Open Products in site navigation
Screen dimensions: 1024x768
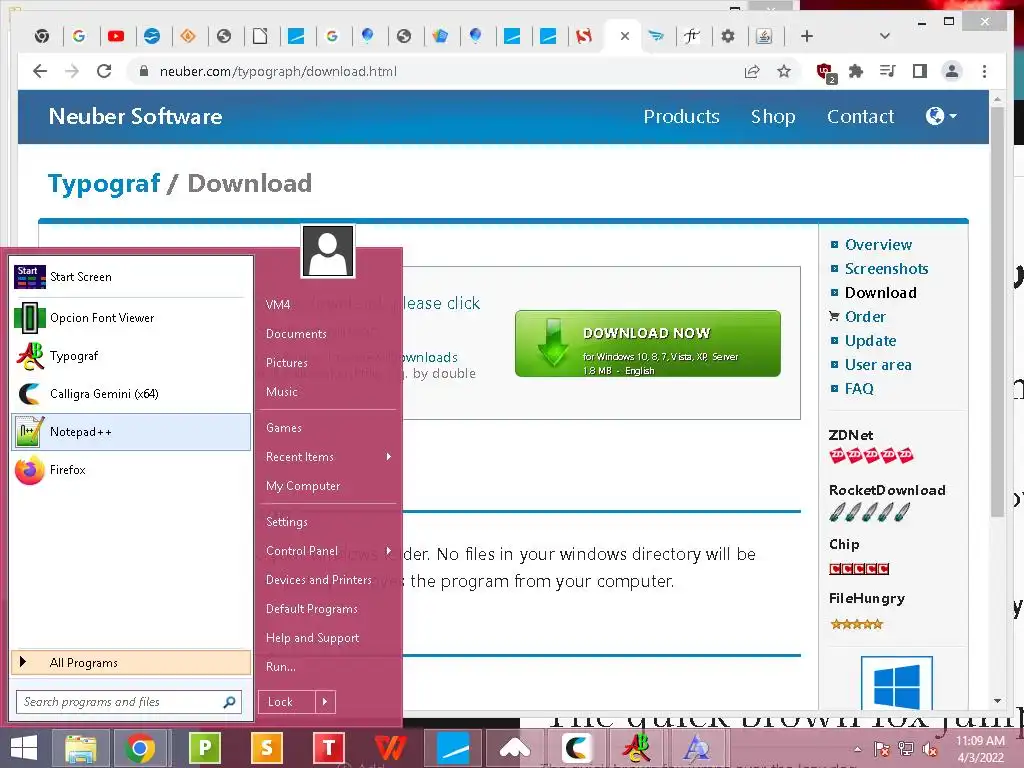(681, 116)
